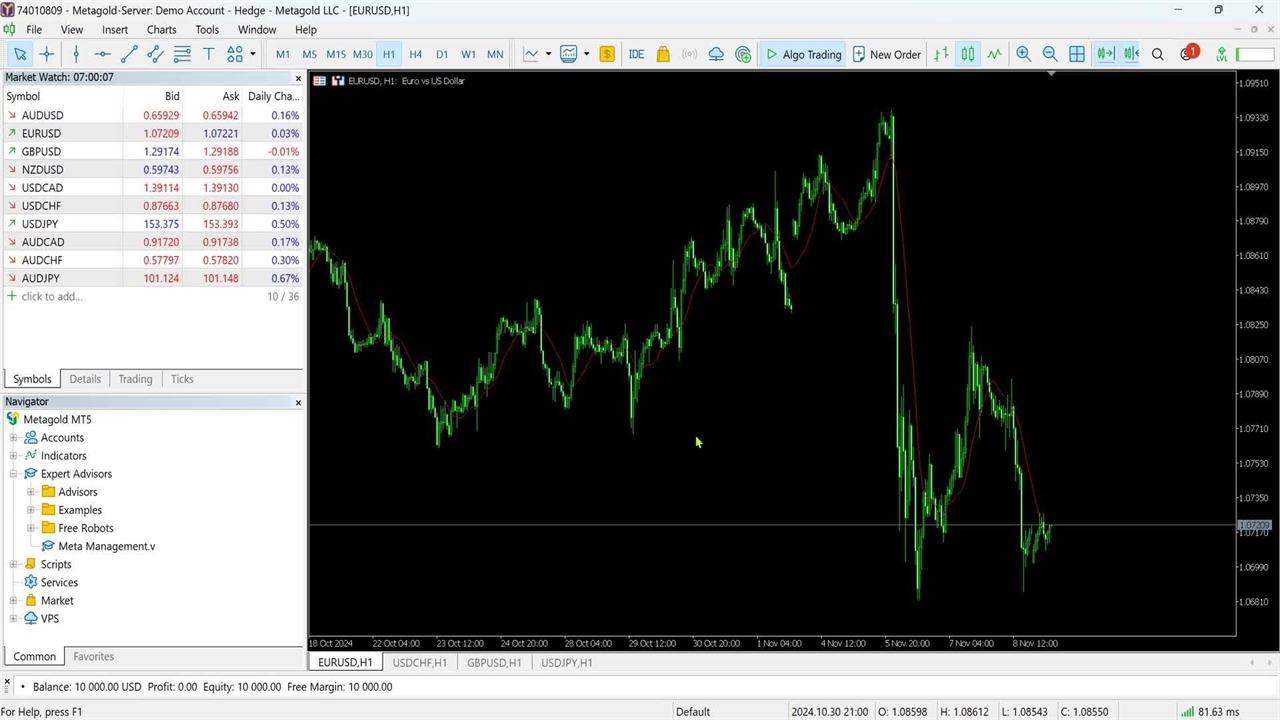Toggle the chart grid display
Screen dimensions: 1280x720
pyautogui.click(x=1077, y=54)
